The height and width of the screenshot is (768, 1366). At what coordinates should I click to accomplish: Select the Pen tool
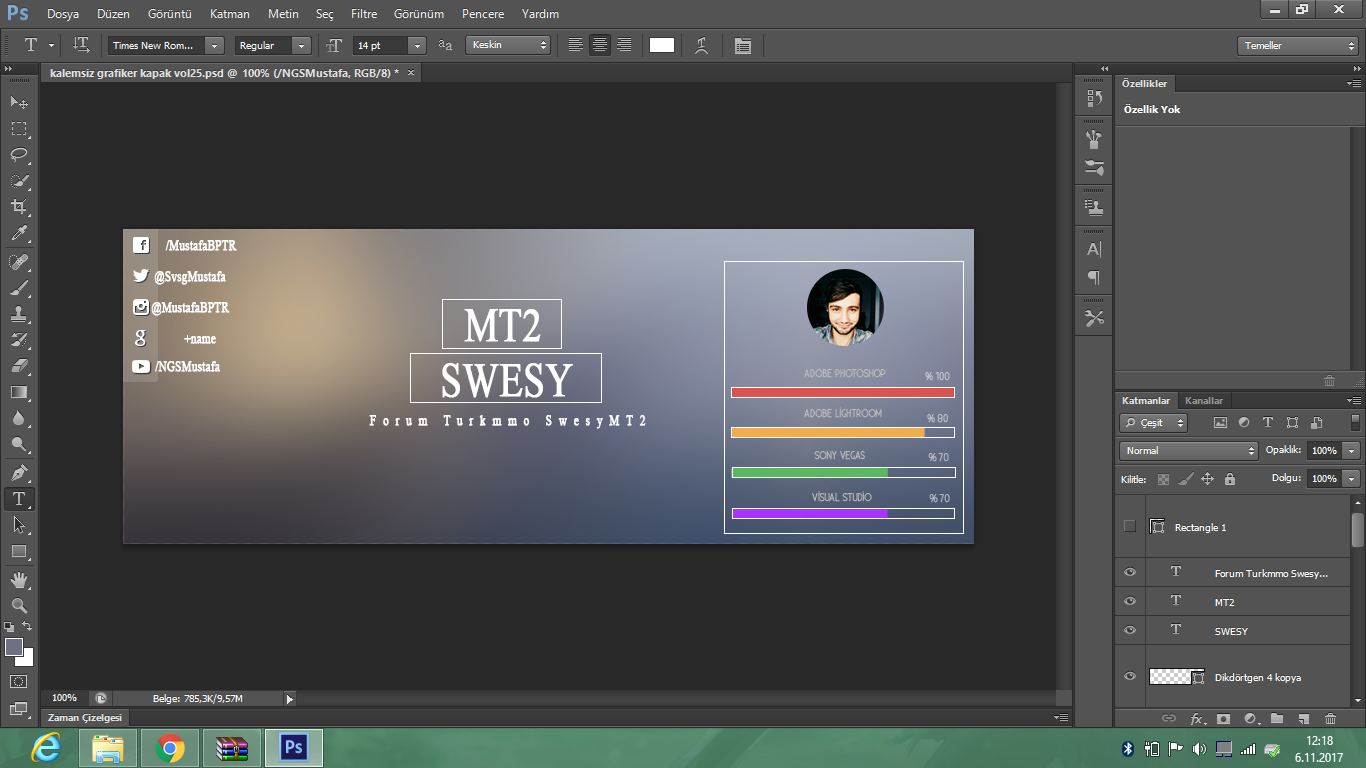(x=19, y=472)
